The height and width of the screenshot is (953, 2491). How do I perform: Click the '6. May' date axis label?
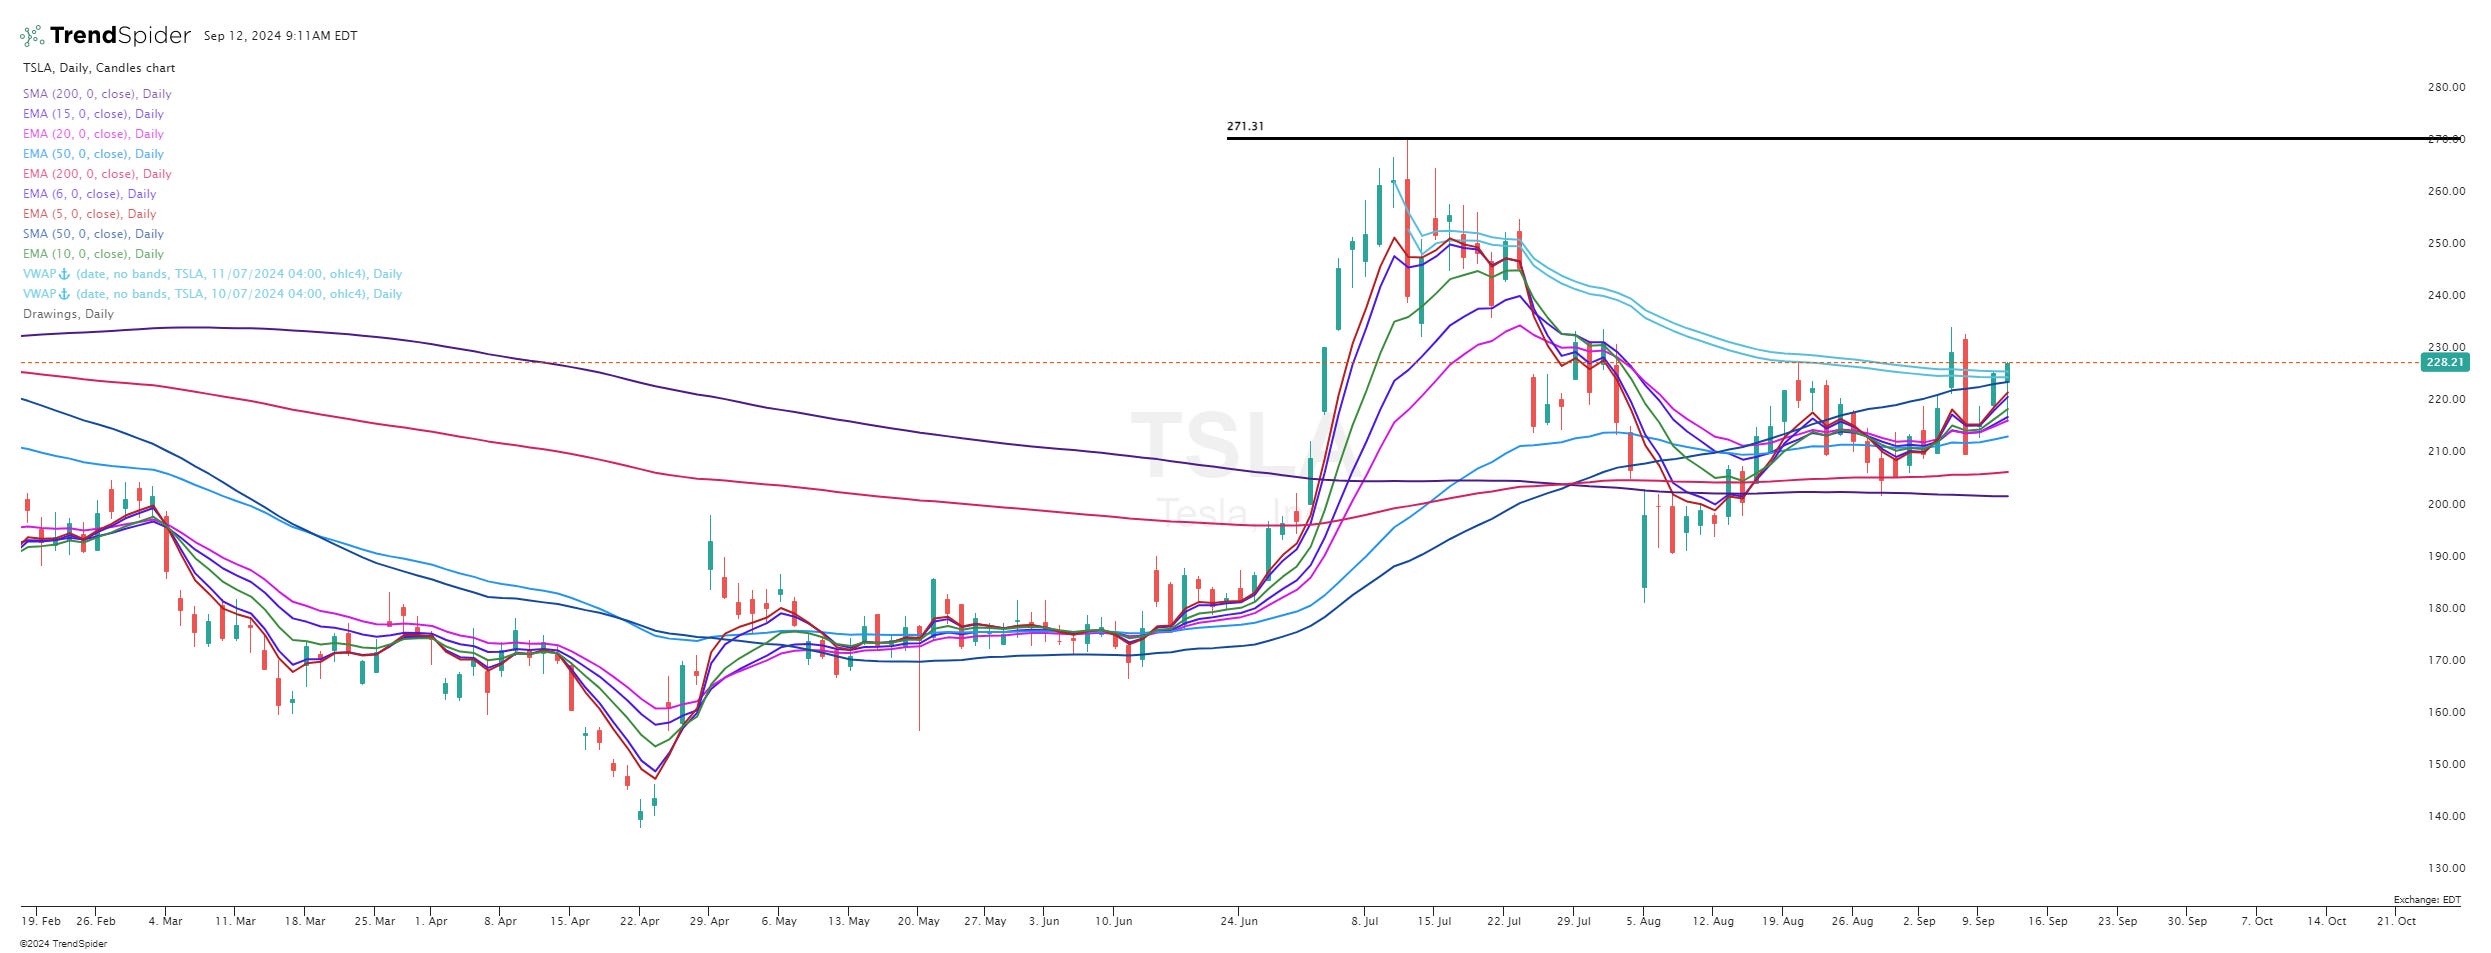click(779, 921)
